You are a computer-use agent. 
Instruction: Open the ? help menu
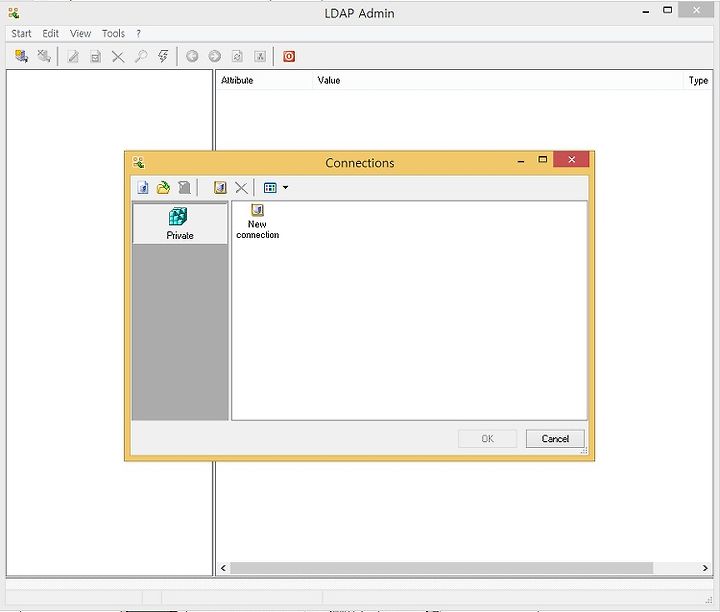point(138,34)
